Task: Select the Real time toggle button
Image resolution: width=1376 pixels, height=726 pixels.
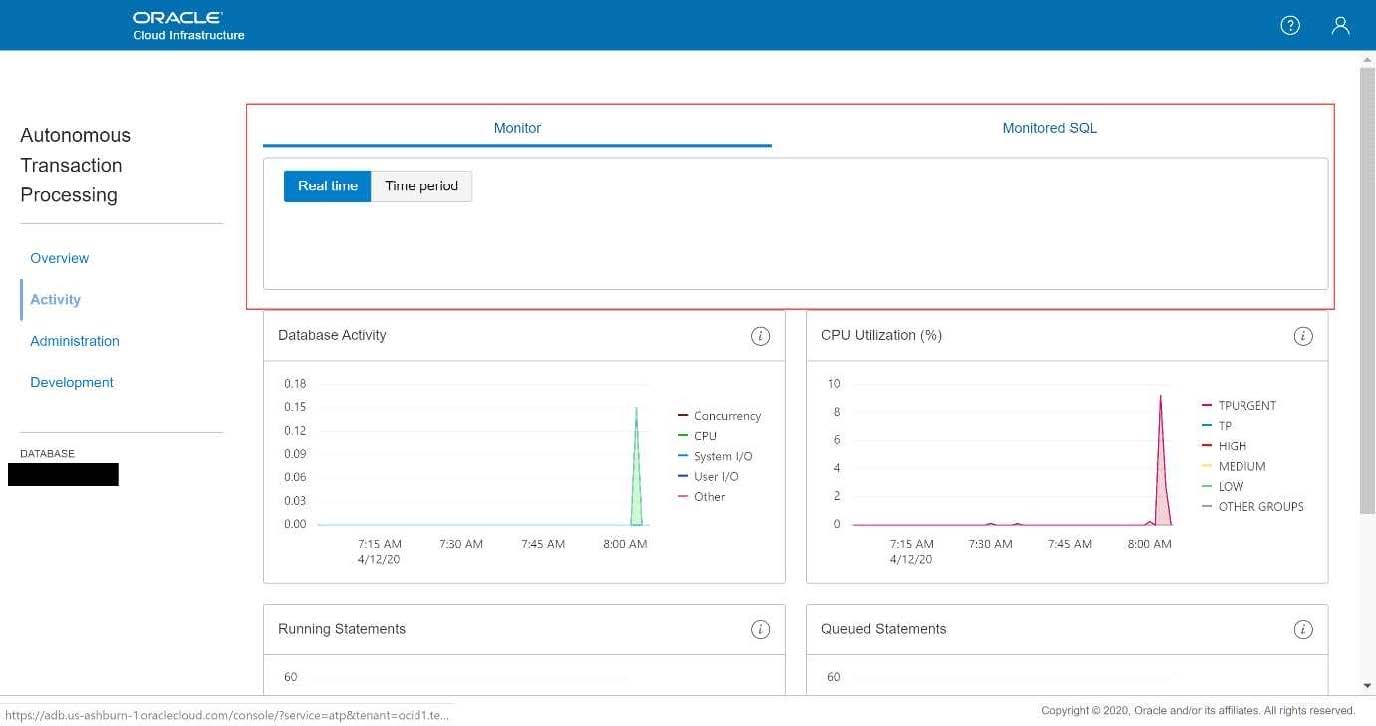Action: click(x=327, y=186)
